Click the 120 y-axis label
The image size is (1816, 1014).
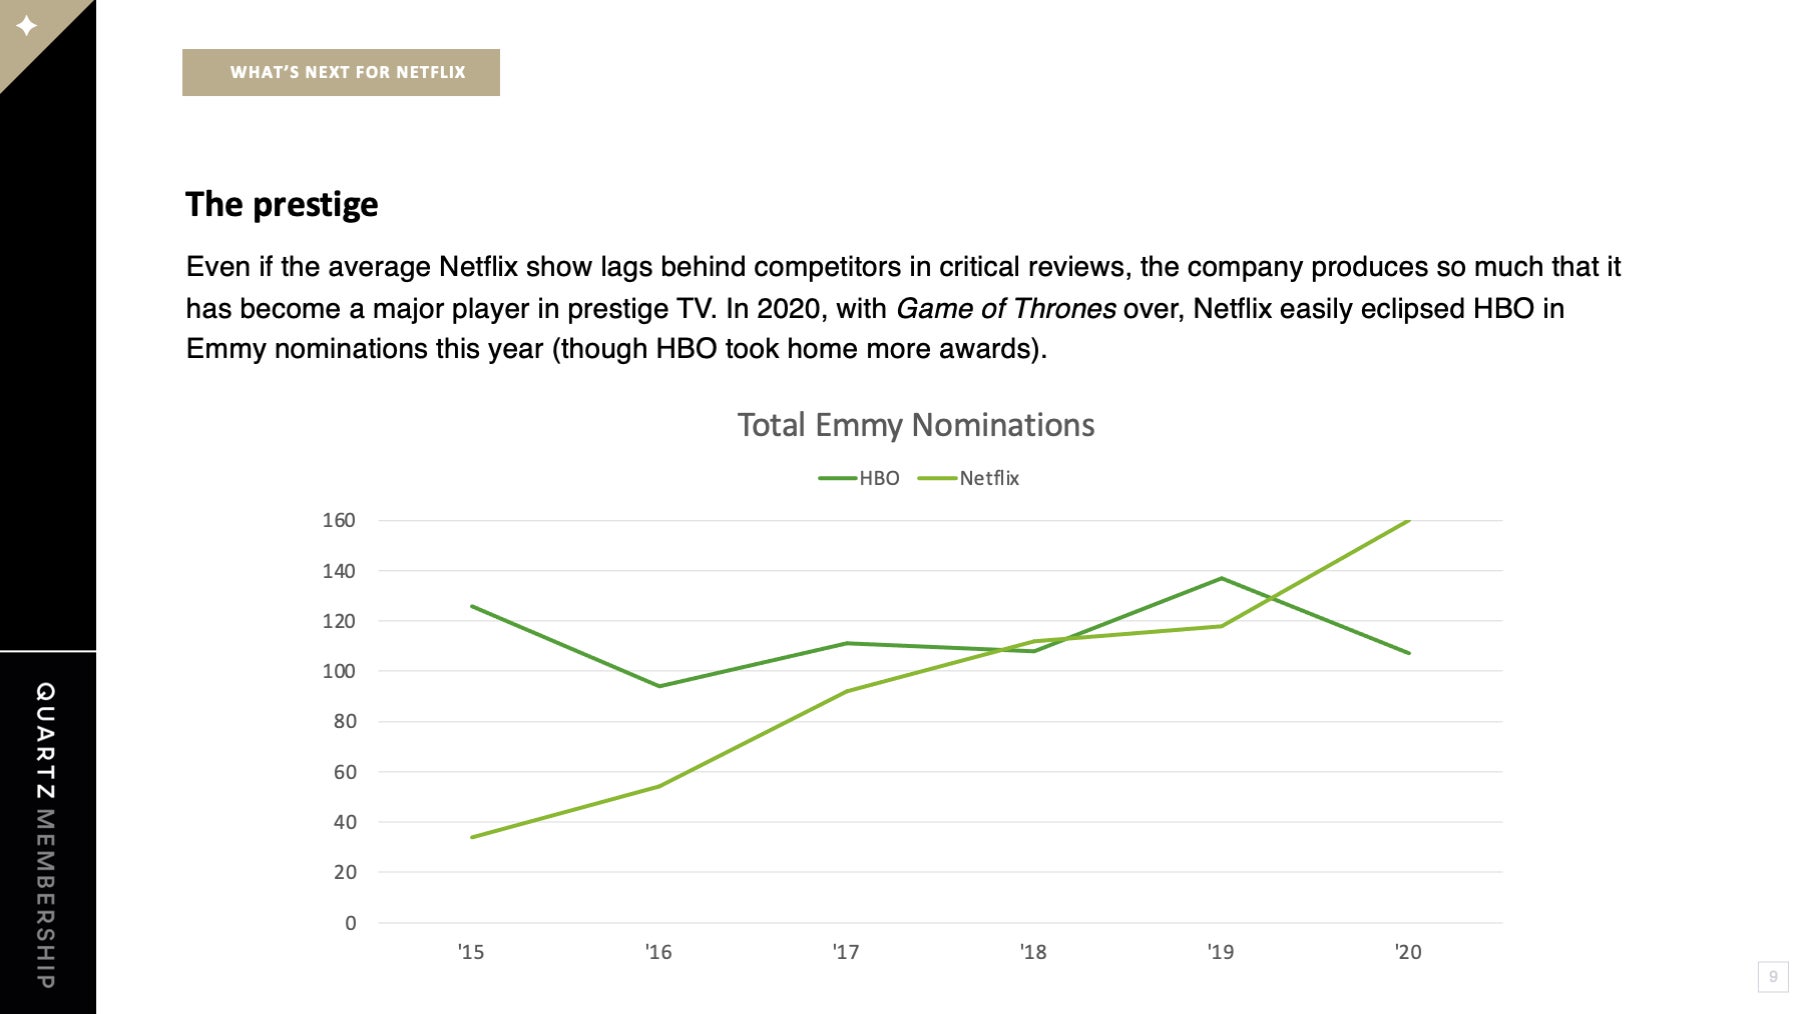click(338, 621)
